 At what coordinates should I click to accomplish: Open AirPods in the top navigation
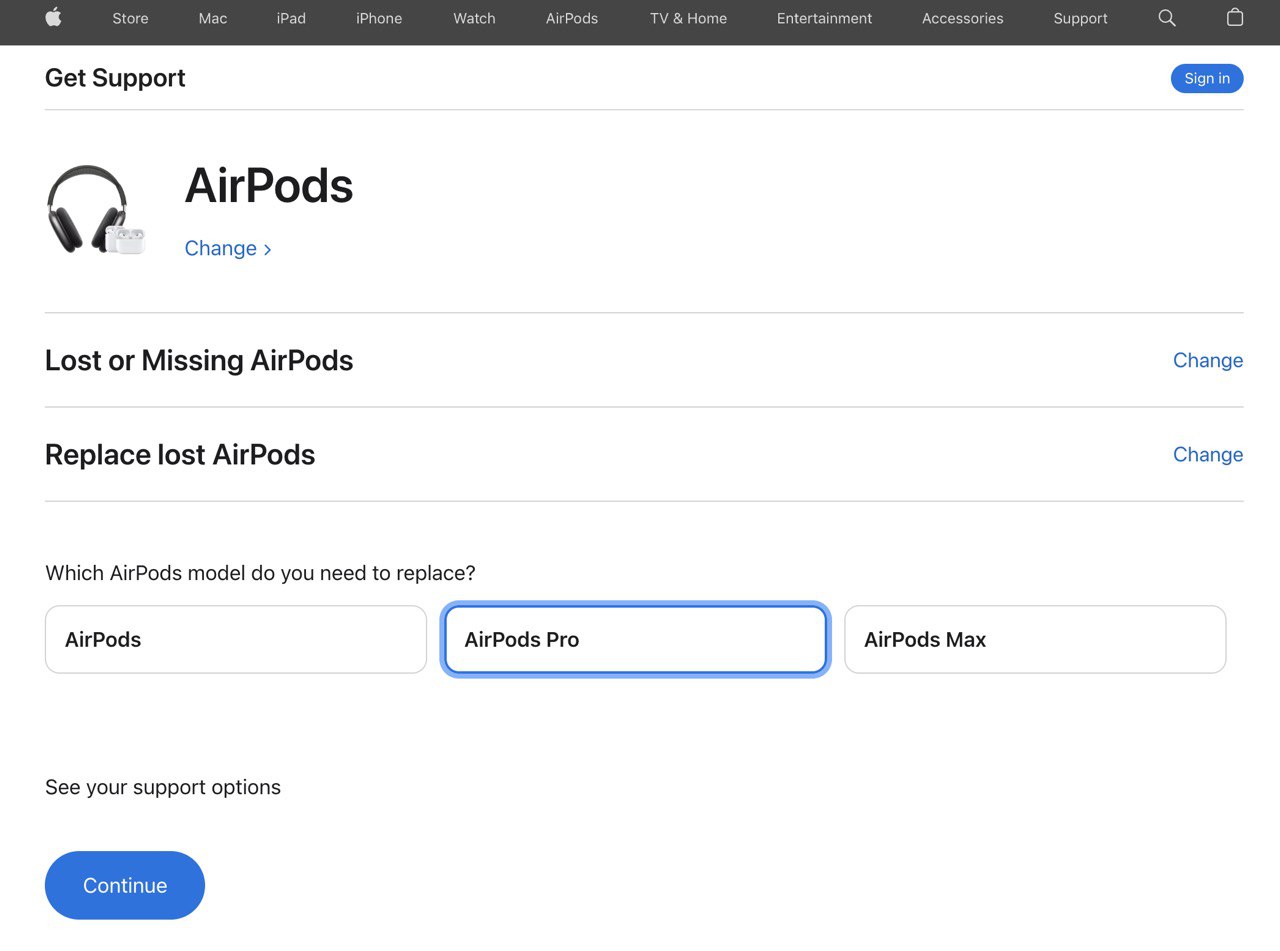[x=572, y=18]
